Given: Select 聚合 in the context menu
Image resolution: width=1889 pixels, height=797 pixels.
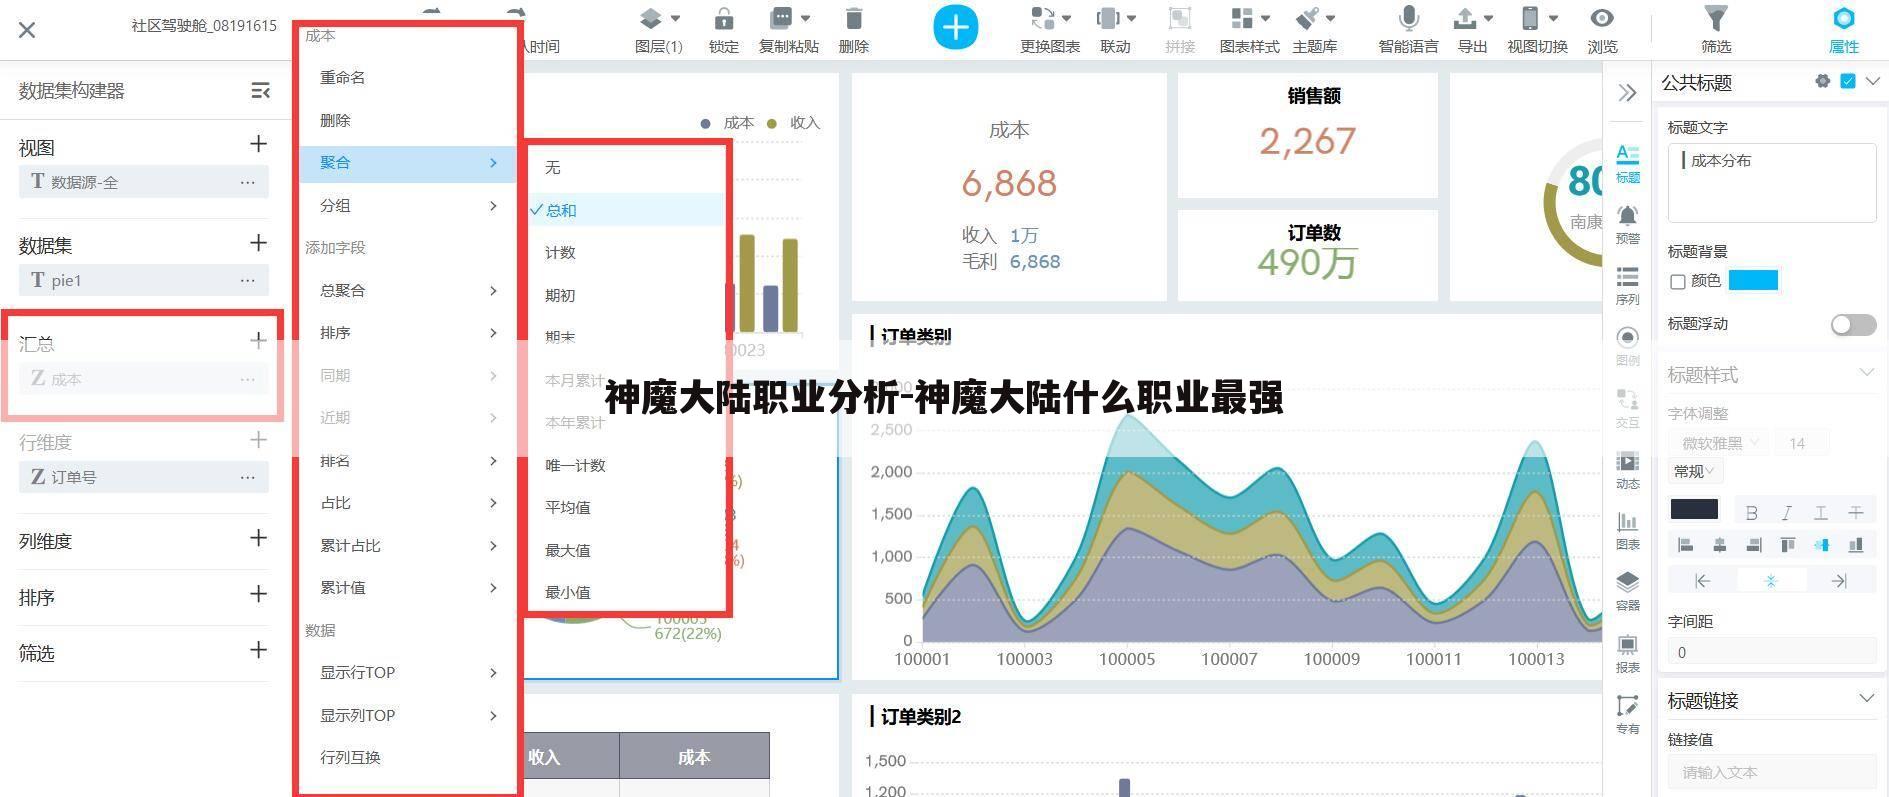Looking at the screenshot, I should click(407, 163).
